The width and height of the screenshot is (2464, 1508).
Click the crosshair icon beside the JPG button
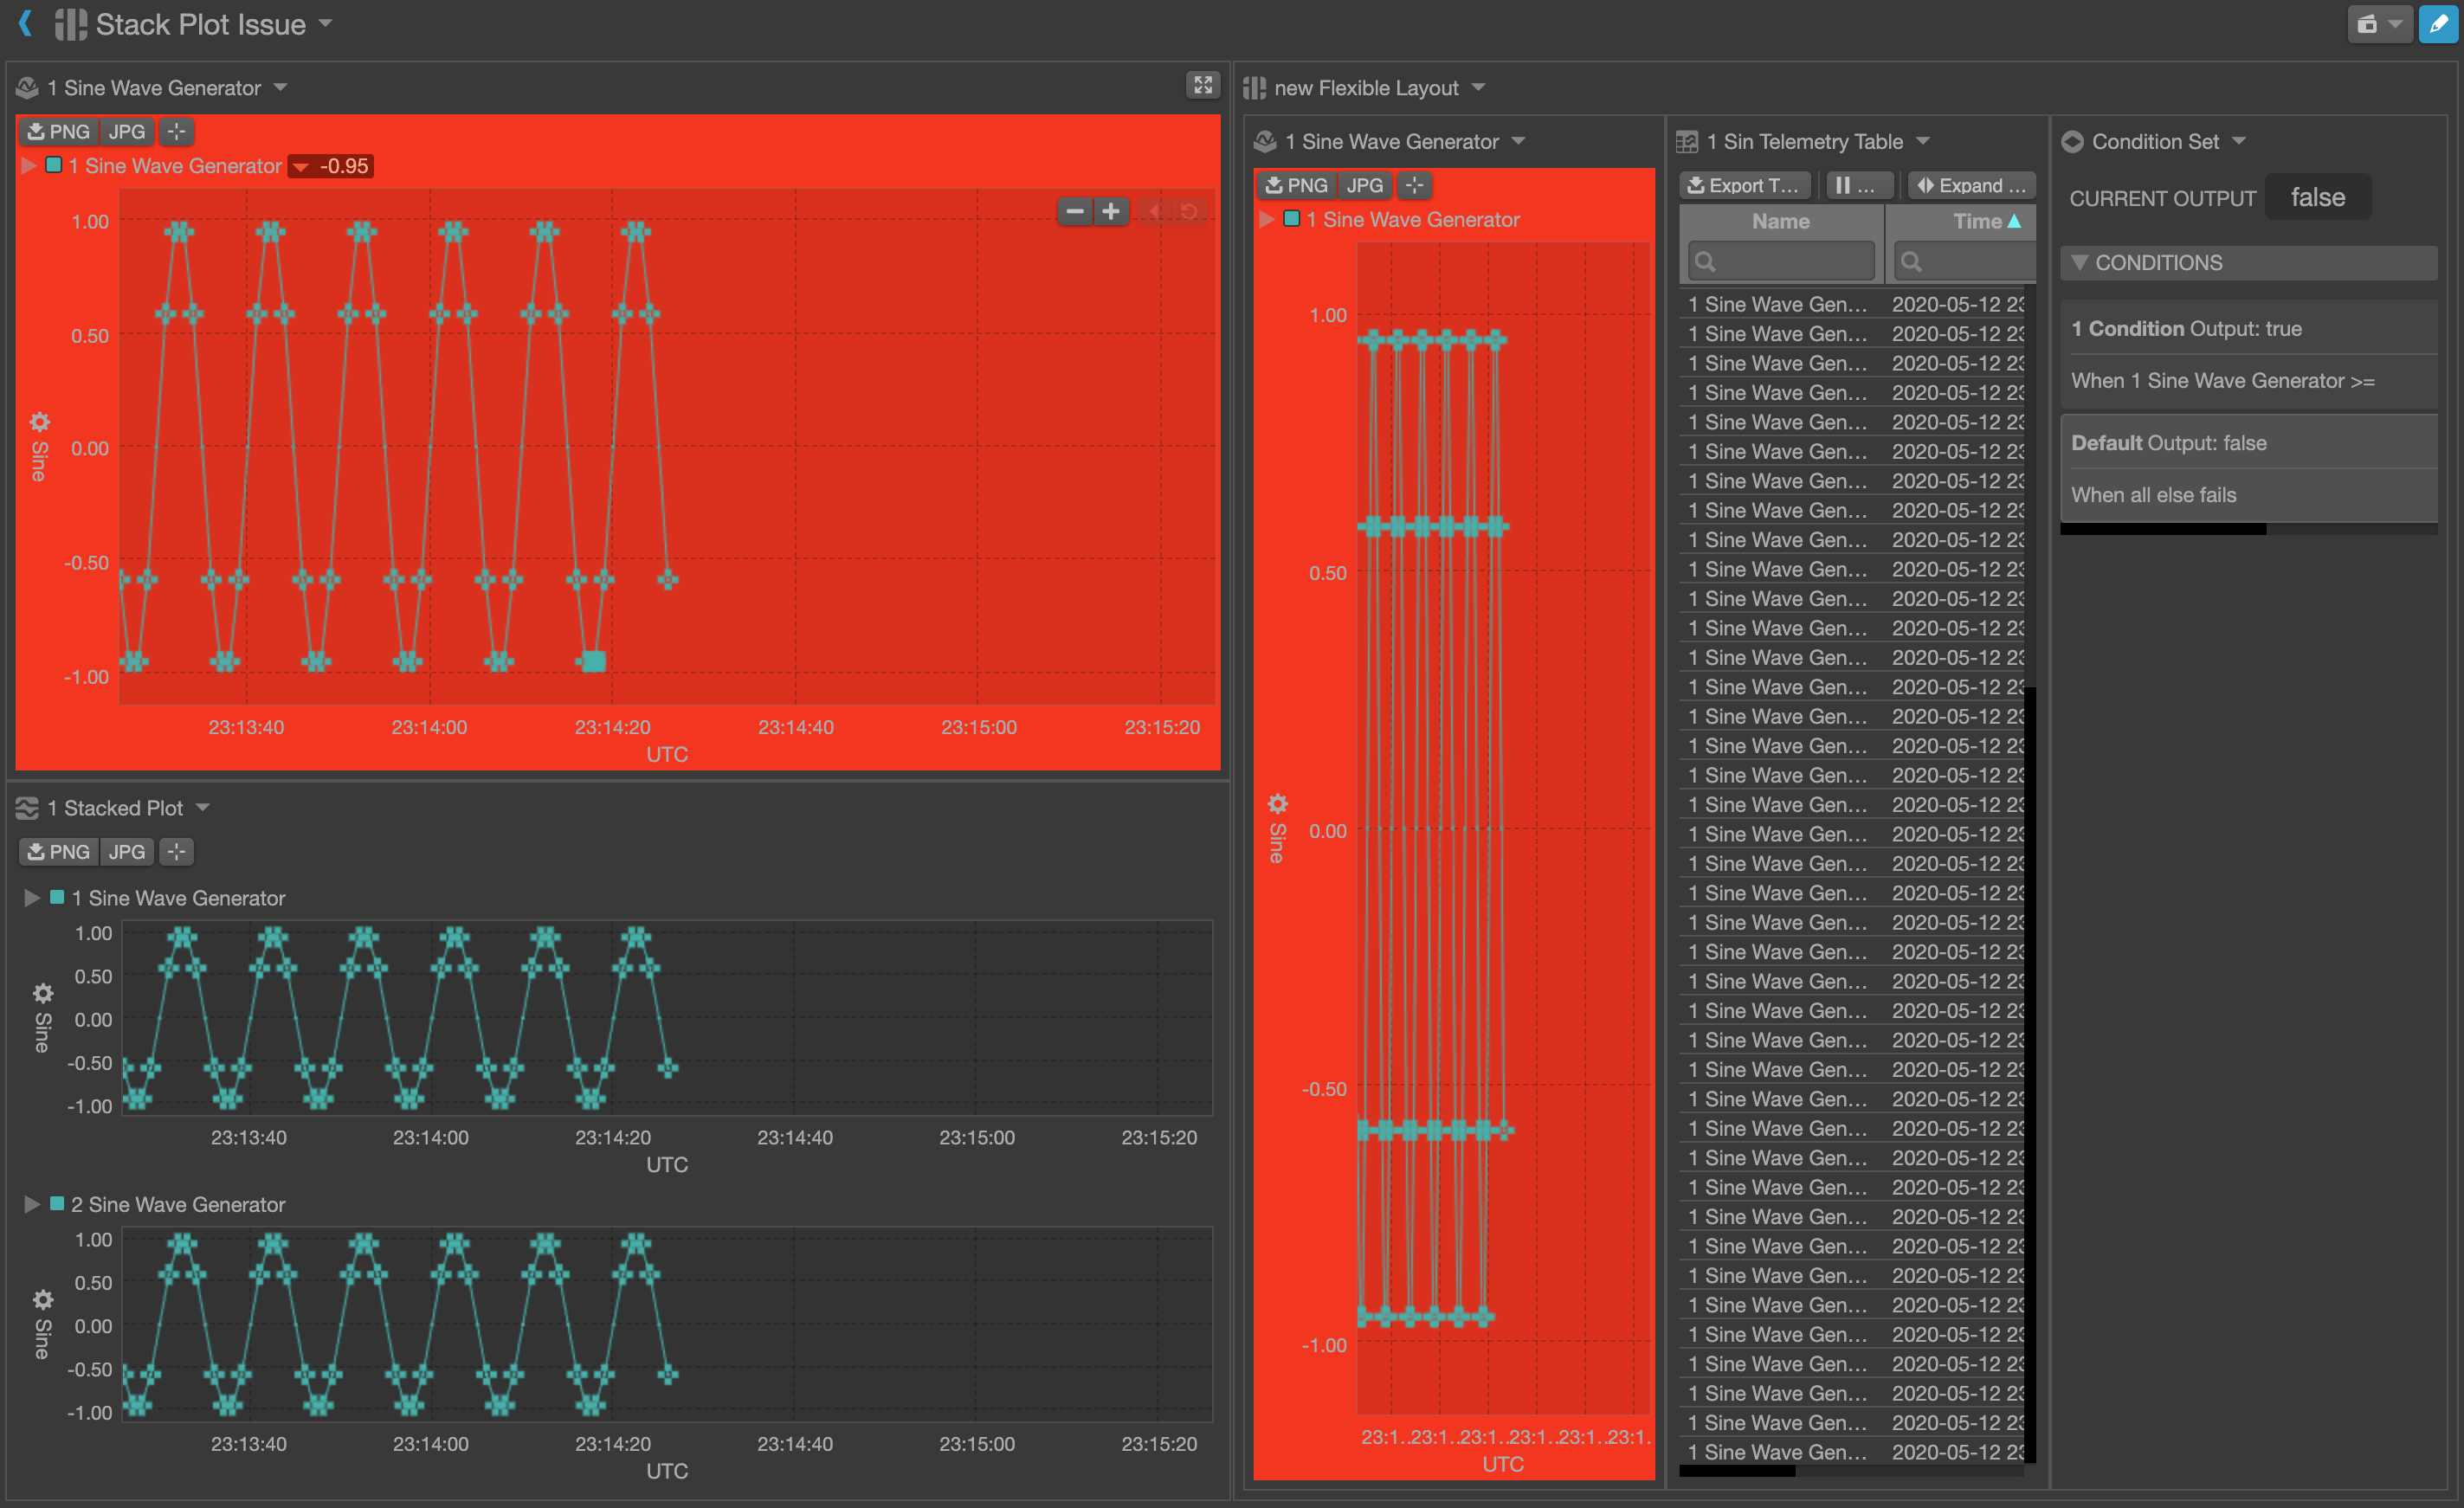pos(176,131)
